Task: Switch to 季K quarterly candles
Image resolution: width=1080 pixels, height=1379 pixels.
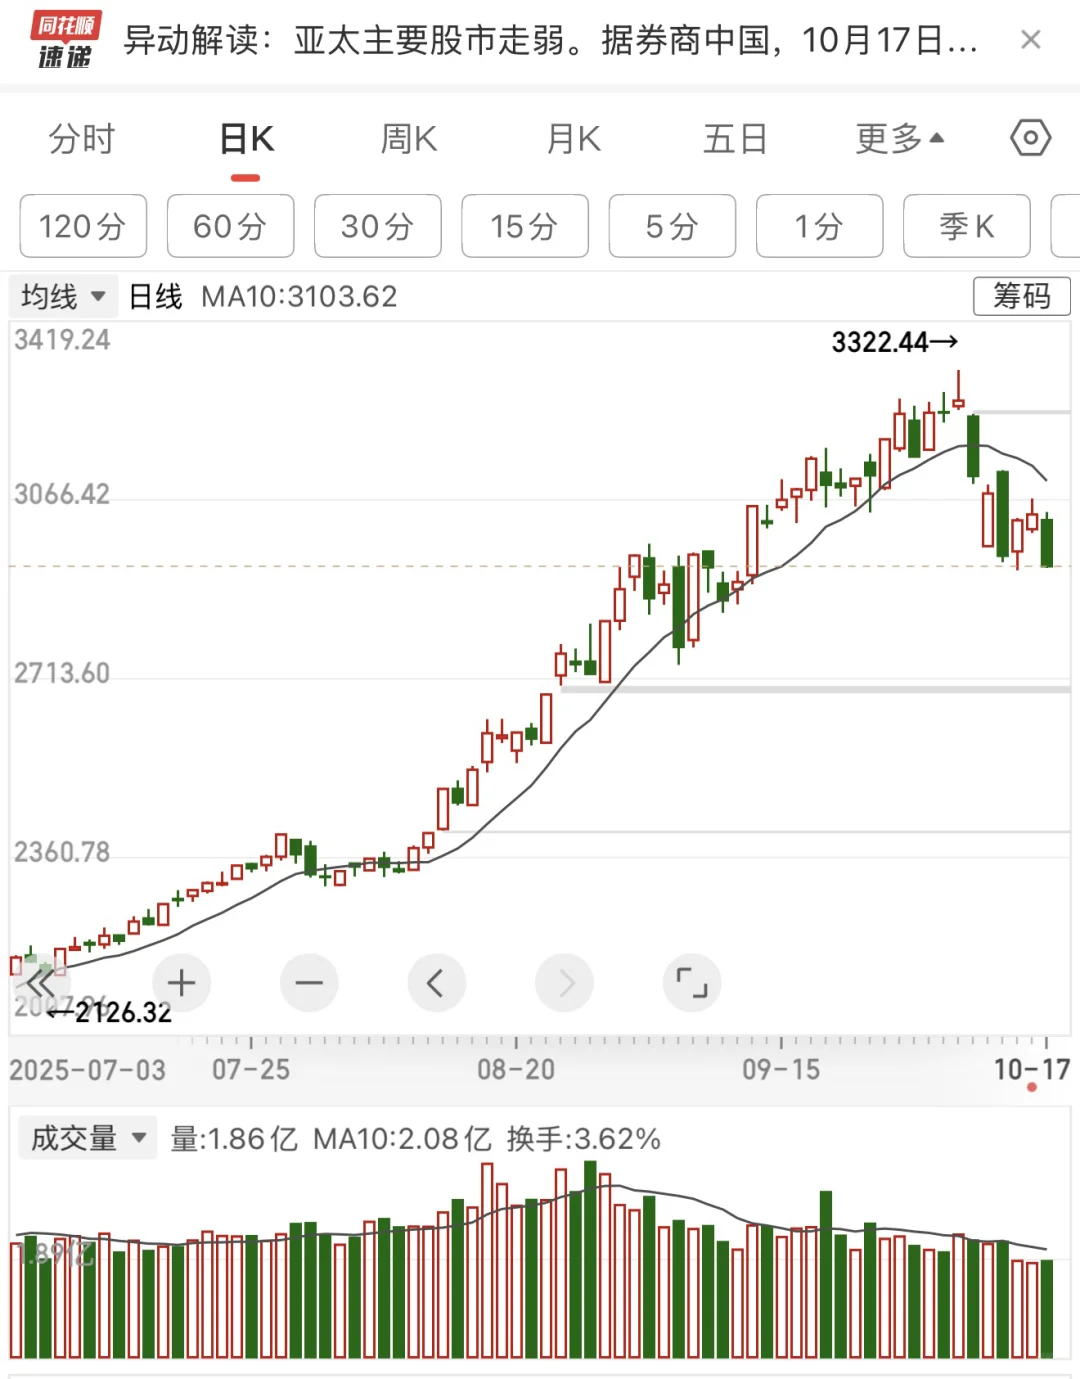Action: click(x=966, y=226)
